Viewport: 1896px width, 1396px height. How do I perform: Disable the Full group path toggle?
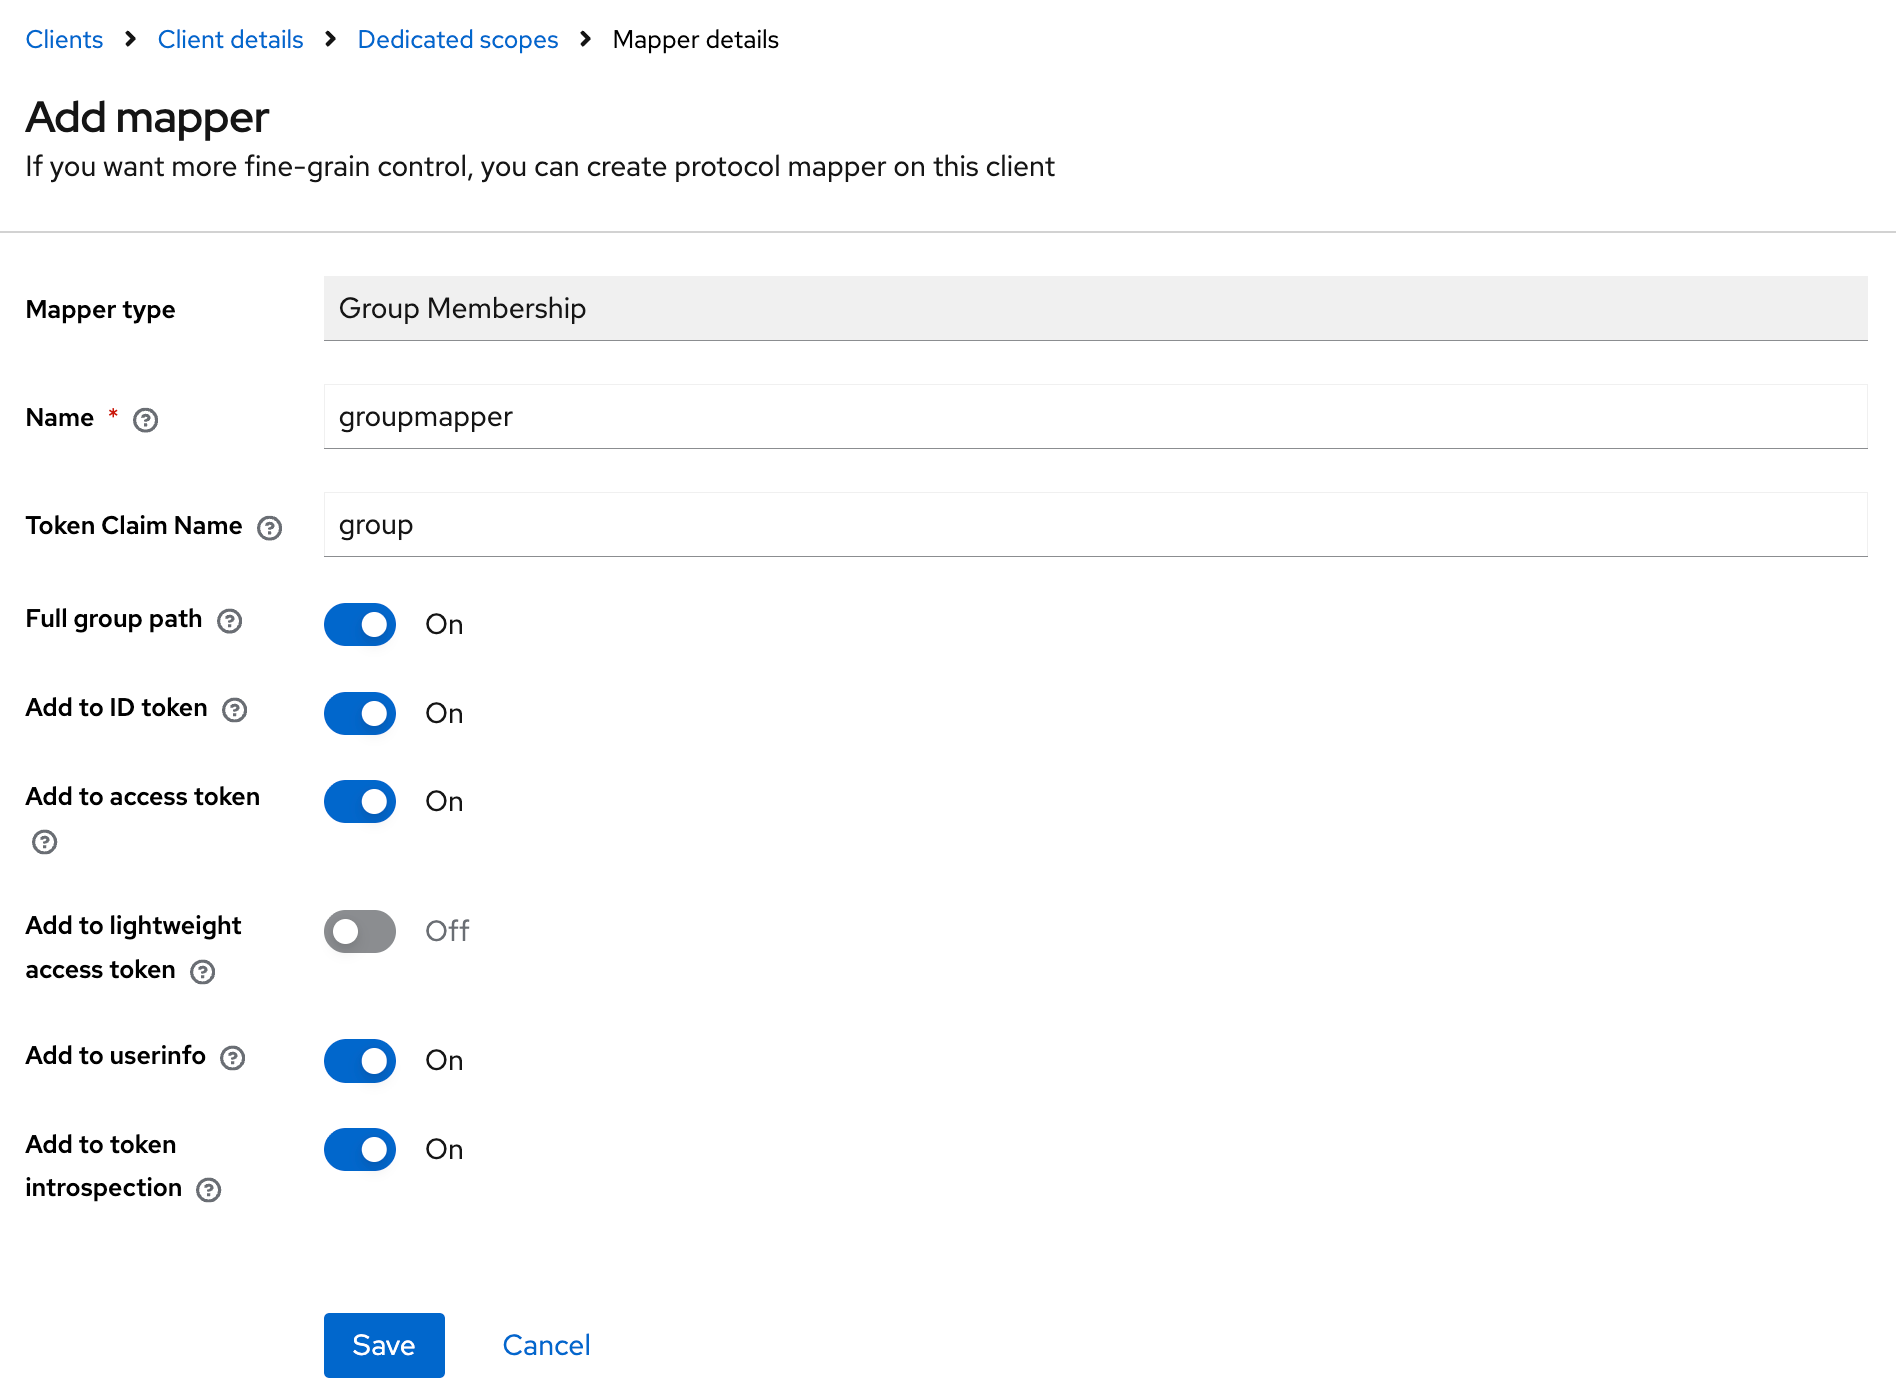[x=360, y=625]
